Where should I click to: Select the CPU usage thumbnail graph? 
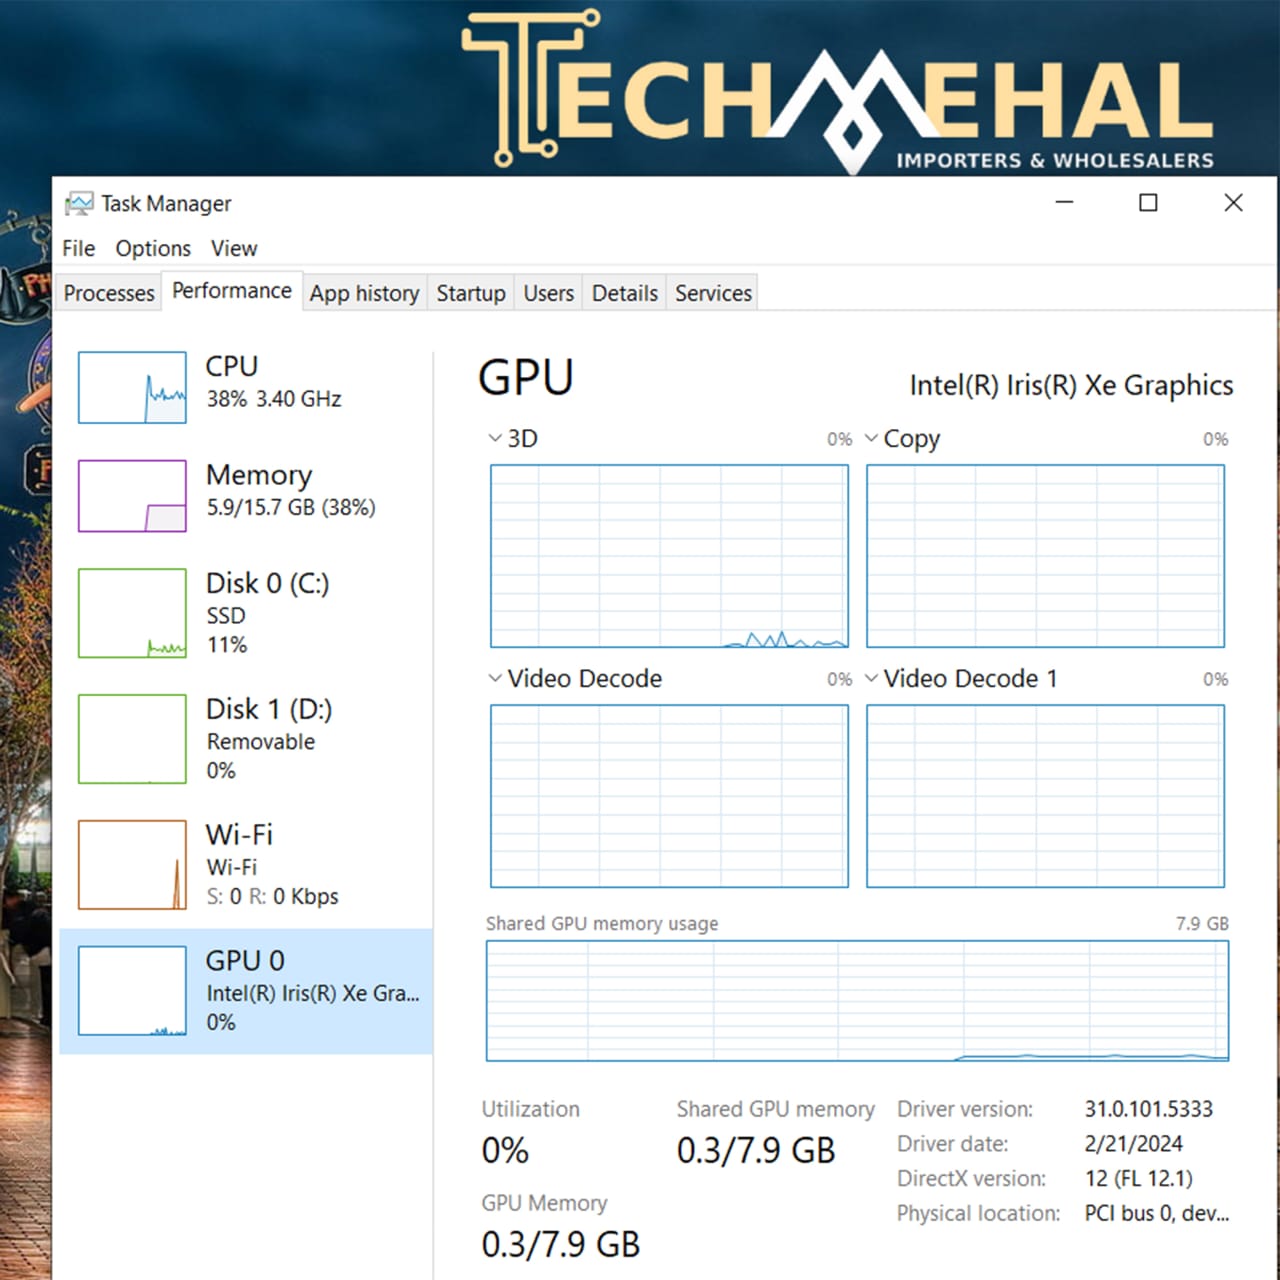[132, 387]
